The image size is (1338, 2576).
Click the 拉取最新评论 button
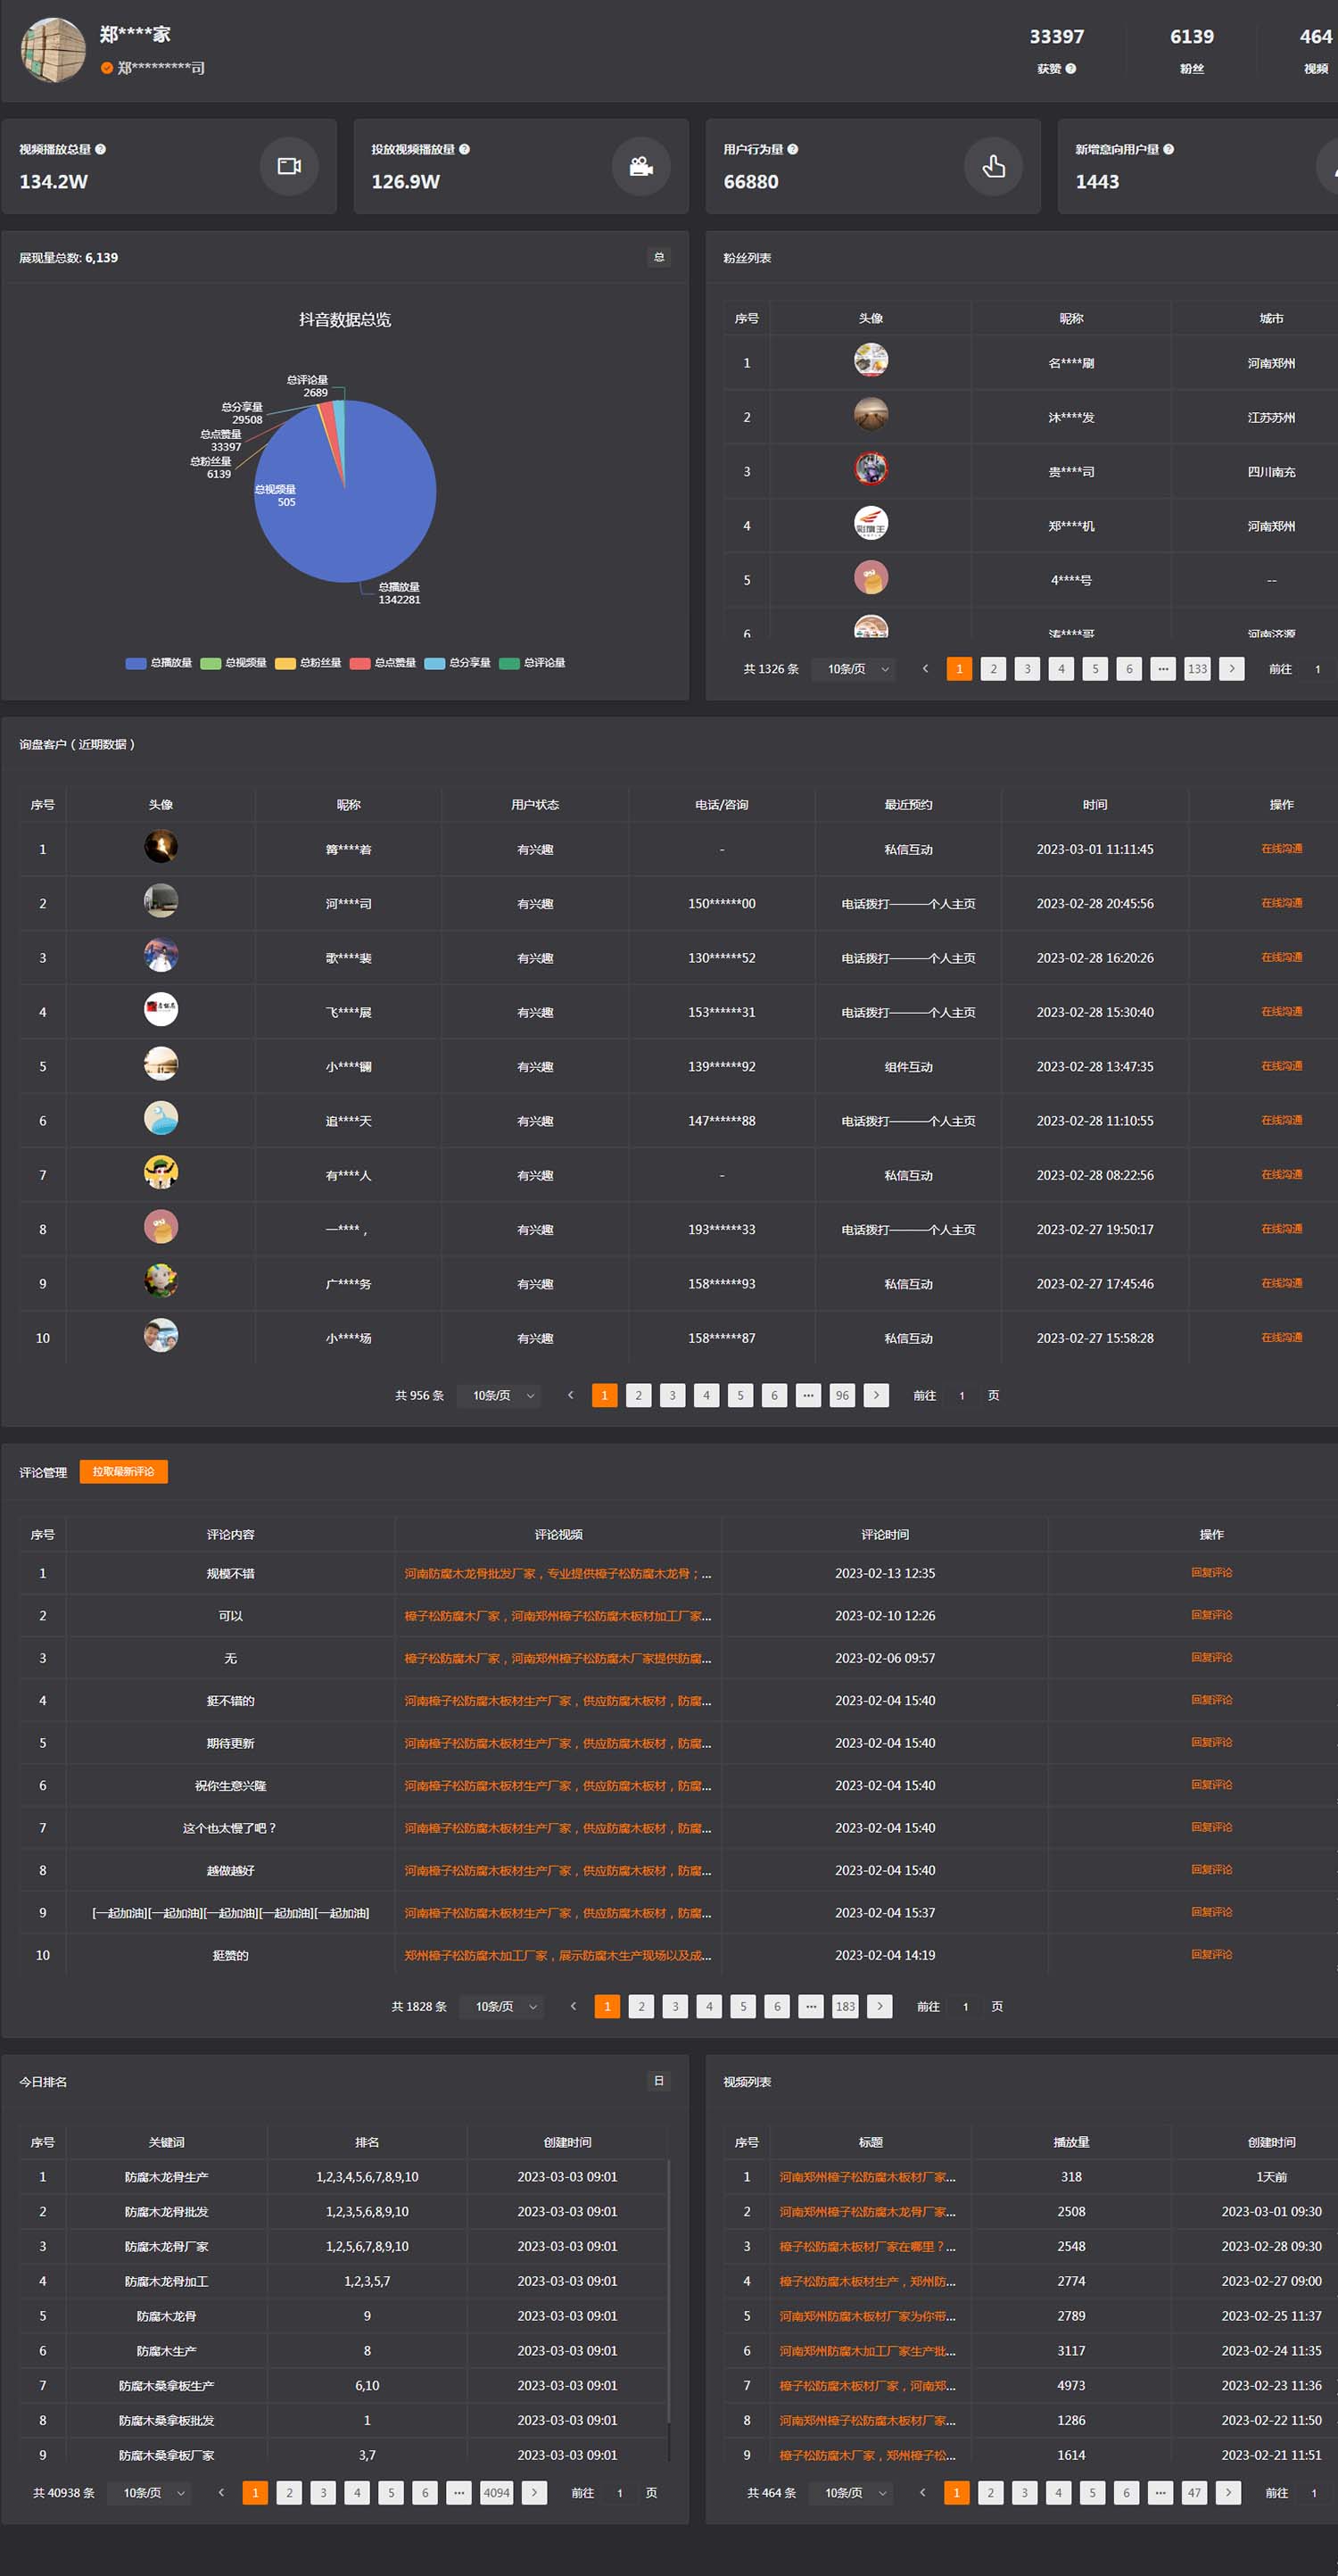(x=123, y=1472)
